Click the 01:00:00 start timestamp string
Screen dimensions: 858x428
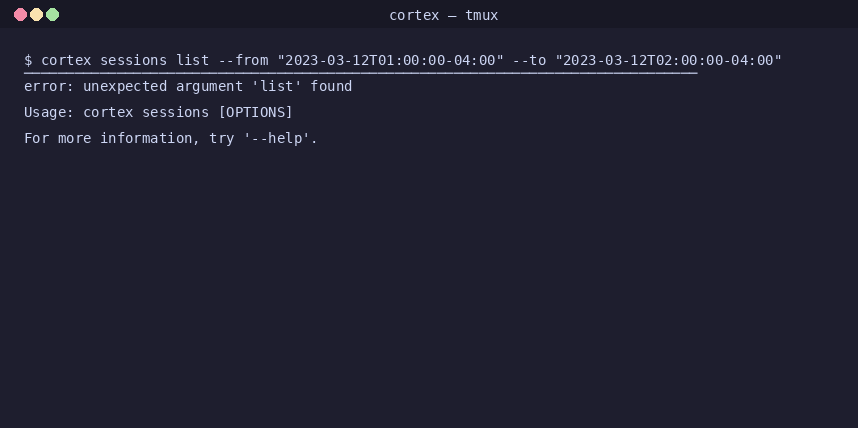coord(390,60)
